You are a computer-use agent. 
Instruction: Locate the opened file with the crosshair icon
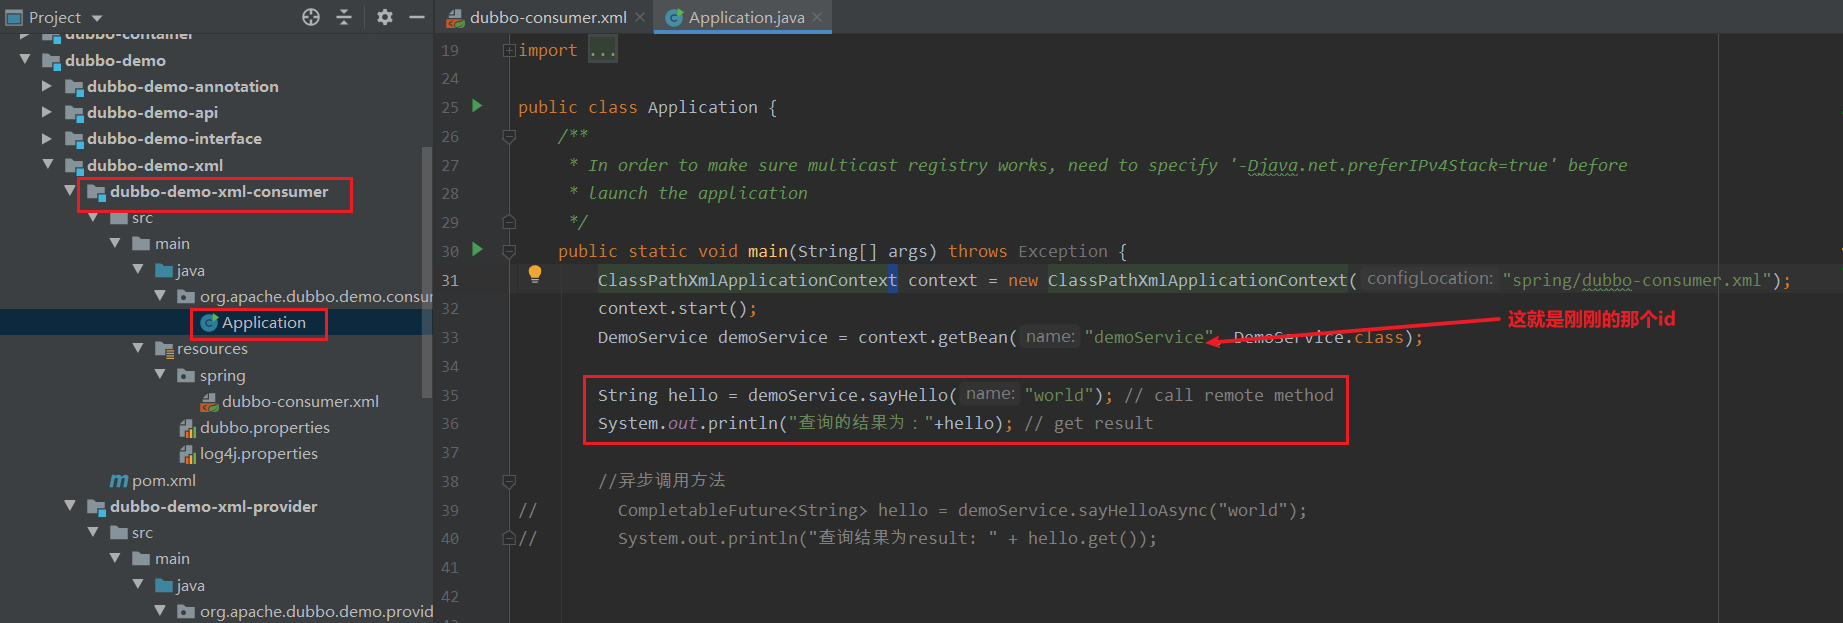pos(311,17)
